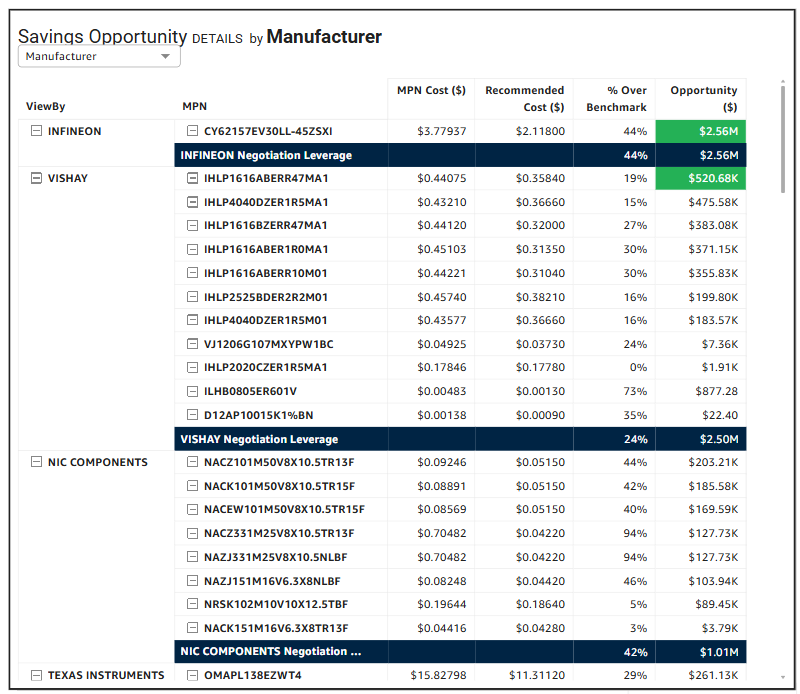Collapse the IHLP1616ABERR47MA1 row
This screenshot has height=694, width=800.
pos(192,178)
